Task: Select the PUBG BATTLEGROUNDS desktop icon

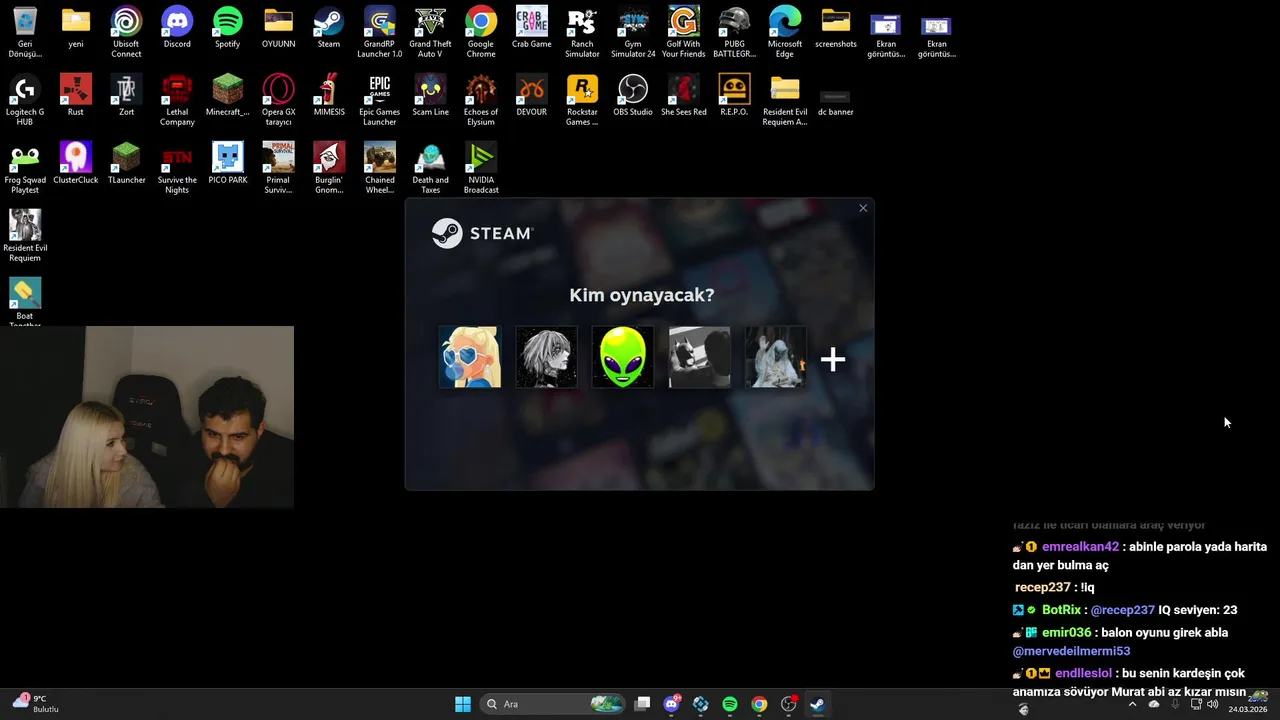Action: point(734,32)
